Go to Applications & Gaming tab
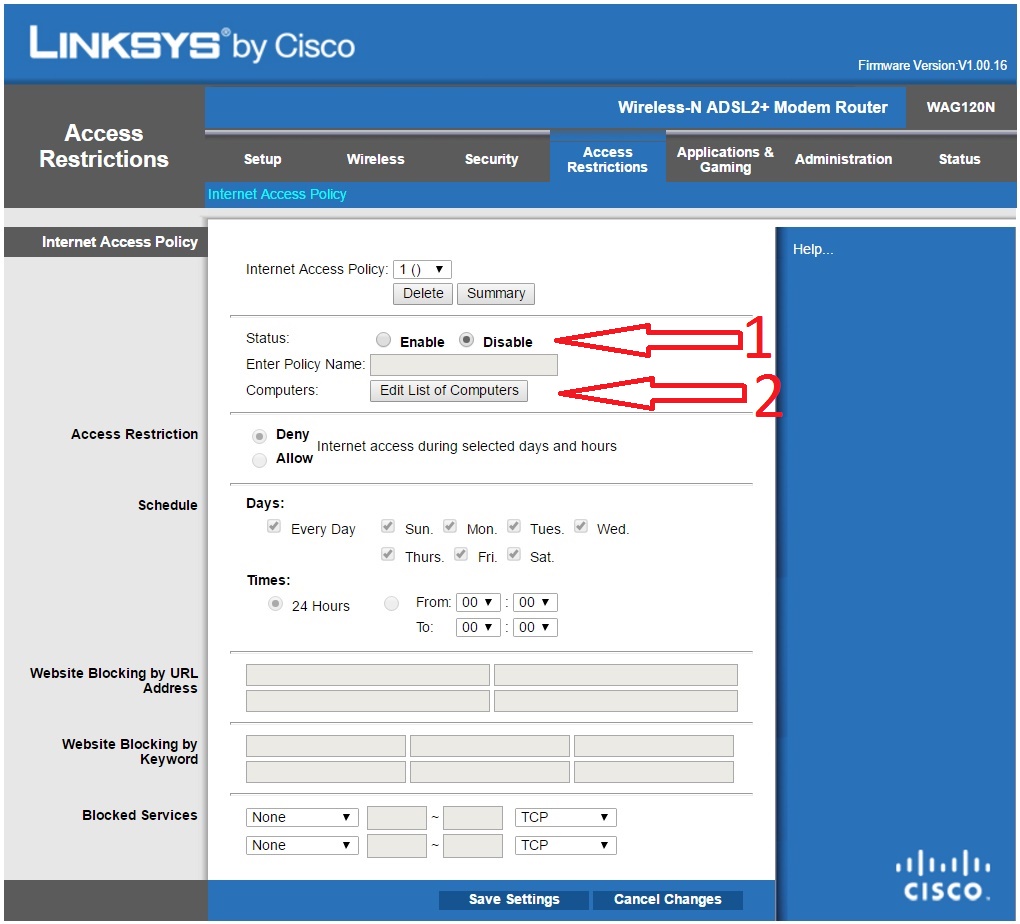Image resolution: width=1020 pixels, height=924 pixels. tap(725, 159)
